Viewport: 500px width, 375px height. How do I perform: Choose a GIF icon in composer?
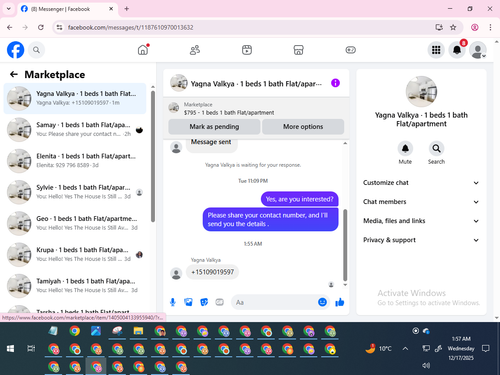click(219, 302)
